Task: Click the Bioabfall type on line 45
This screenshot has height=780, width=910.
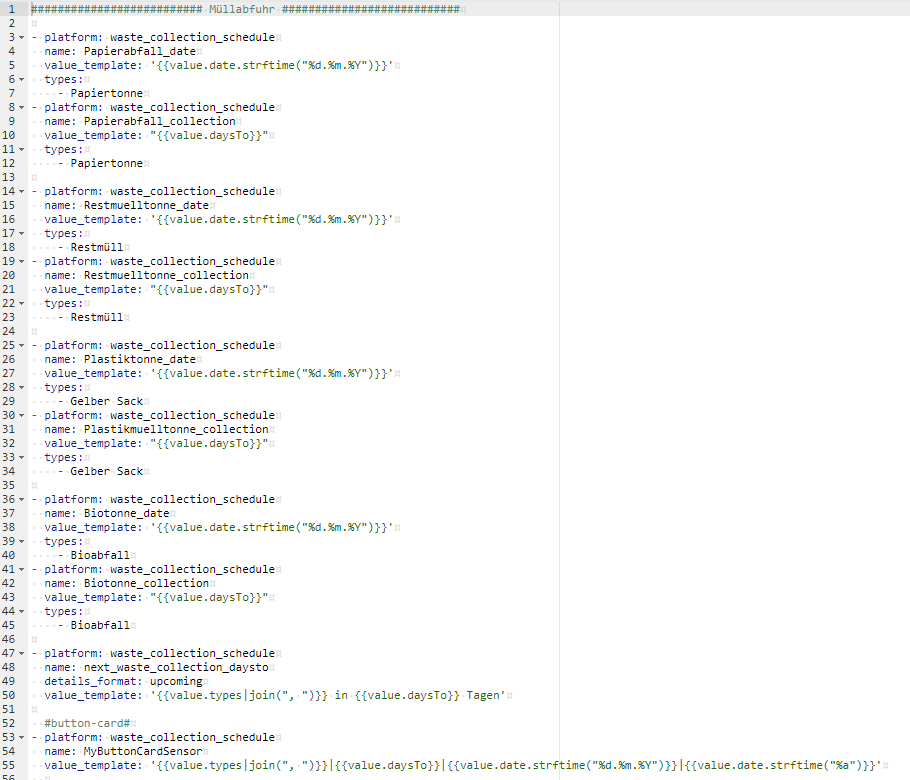Action: point(100,624)
